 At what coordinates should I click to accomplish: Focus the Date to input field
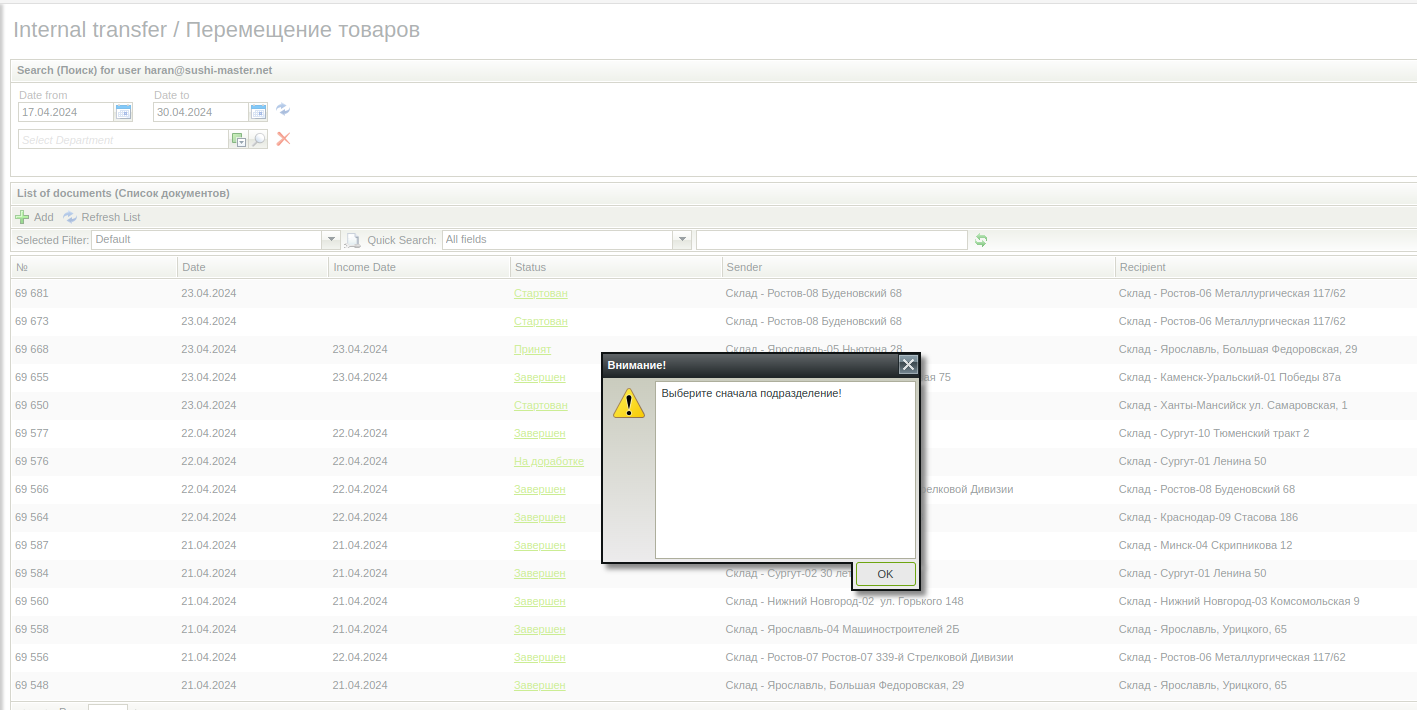(201, 112)
